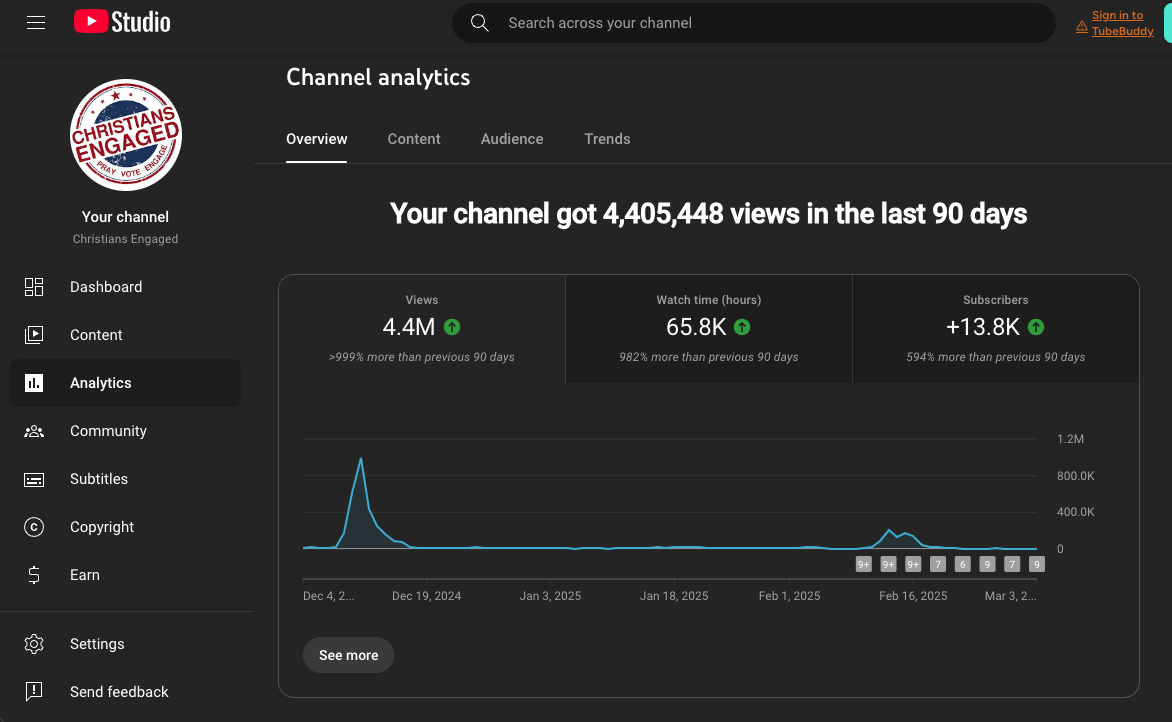Click the Send feedback icon

tap(34, 692)
